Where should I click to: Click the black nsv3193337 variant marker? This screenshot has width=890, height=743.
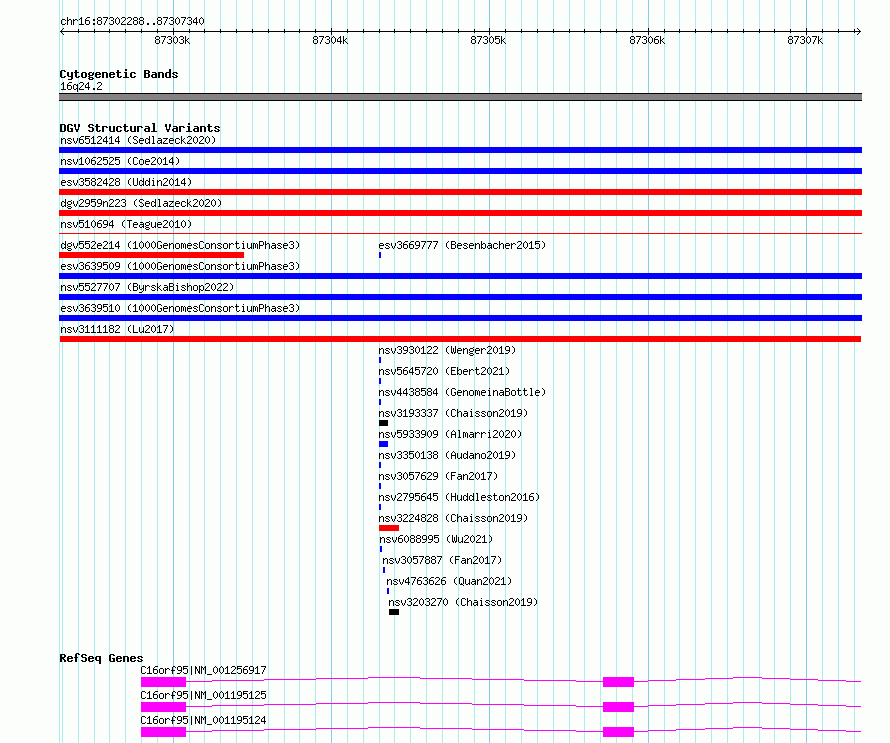[x=384, y=423]
